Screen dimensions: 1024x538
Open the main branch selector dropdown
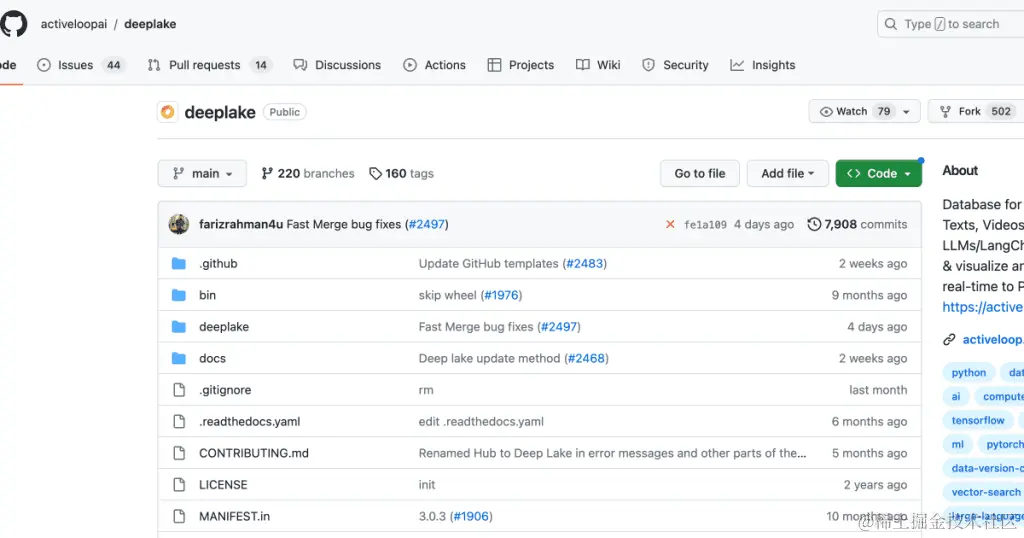(202, 173)
